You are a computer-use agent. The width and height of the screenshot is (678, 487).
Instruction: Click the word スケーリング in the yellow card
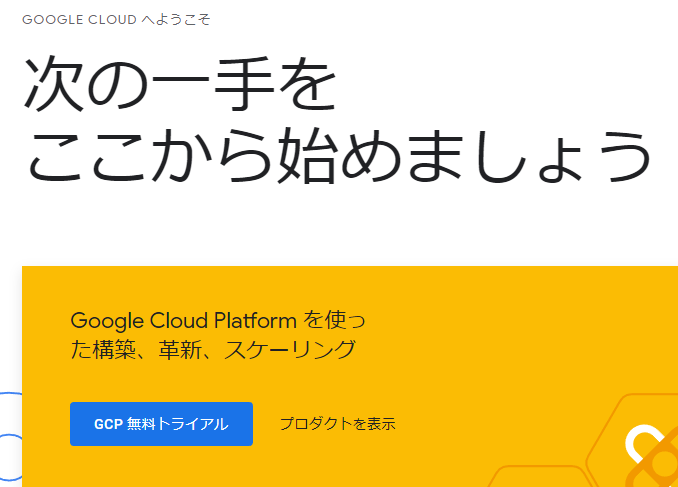[290, 350]
